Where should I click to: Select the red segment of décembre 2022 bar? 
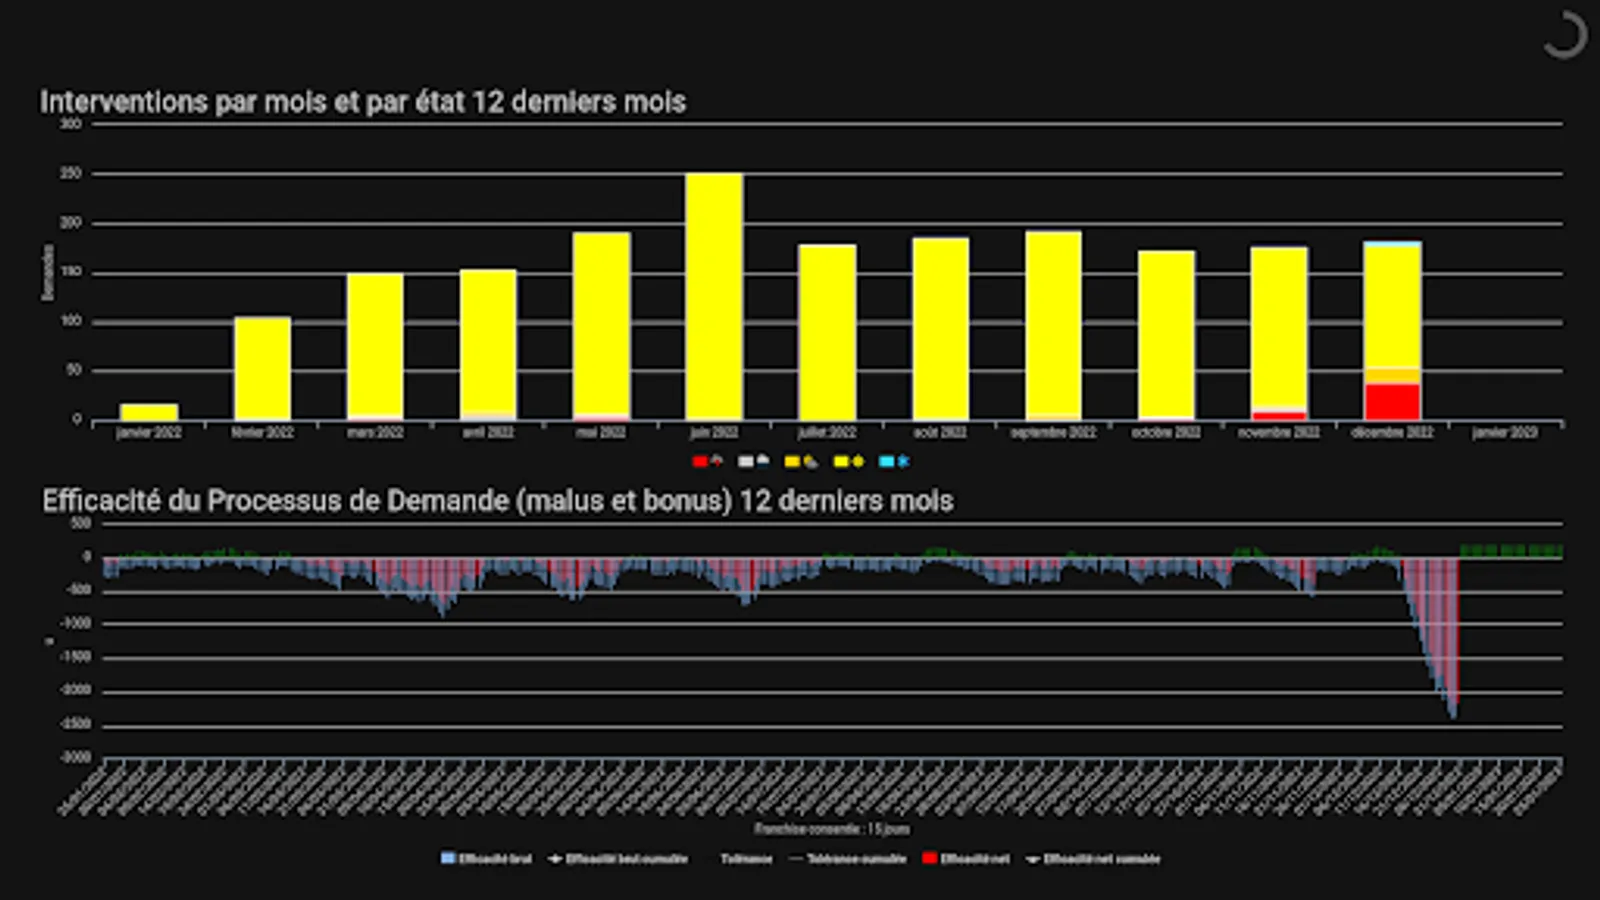point(1392,402)
